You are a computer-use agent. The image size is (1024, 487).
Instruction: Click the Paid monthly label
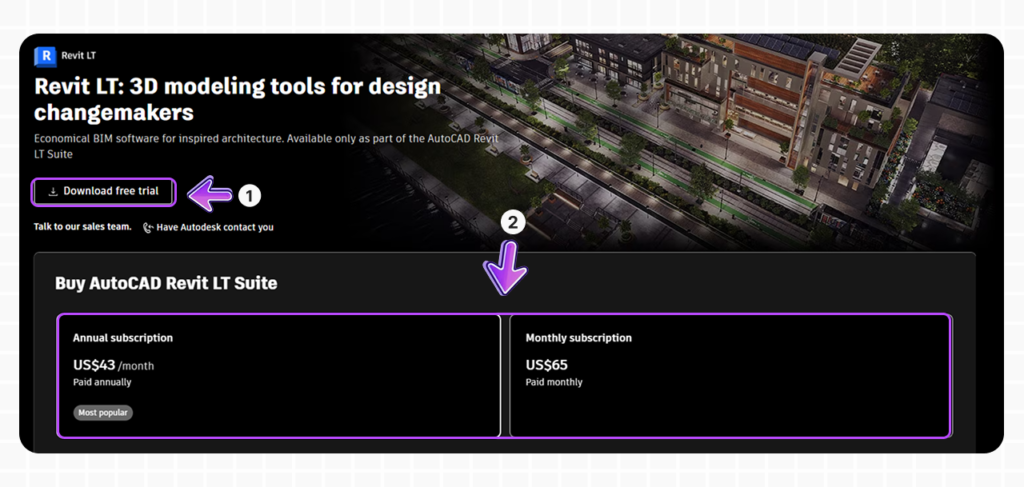554,382
